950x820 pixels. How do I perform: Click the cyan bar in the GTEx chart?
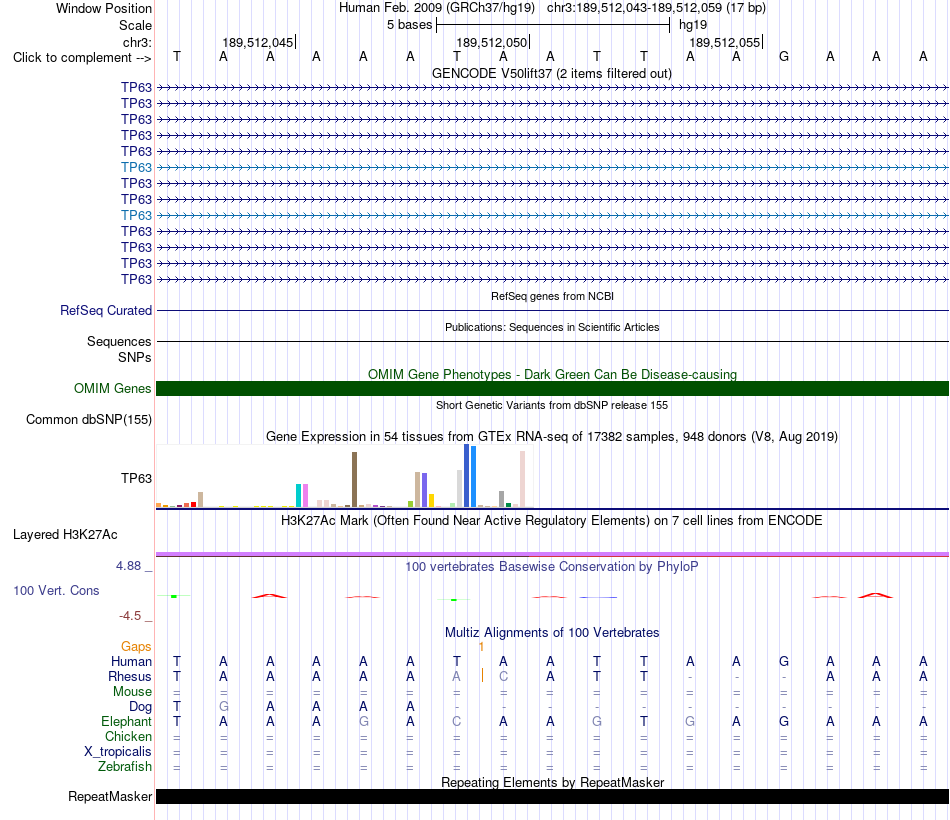[x=299, y=495]
